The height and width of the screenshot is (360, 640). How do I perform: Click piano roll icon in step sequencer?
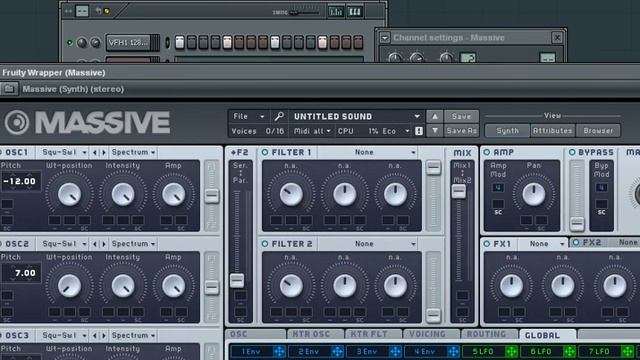[355, 11]
